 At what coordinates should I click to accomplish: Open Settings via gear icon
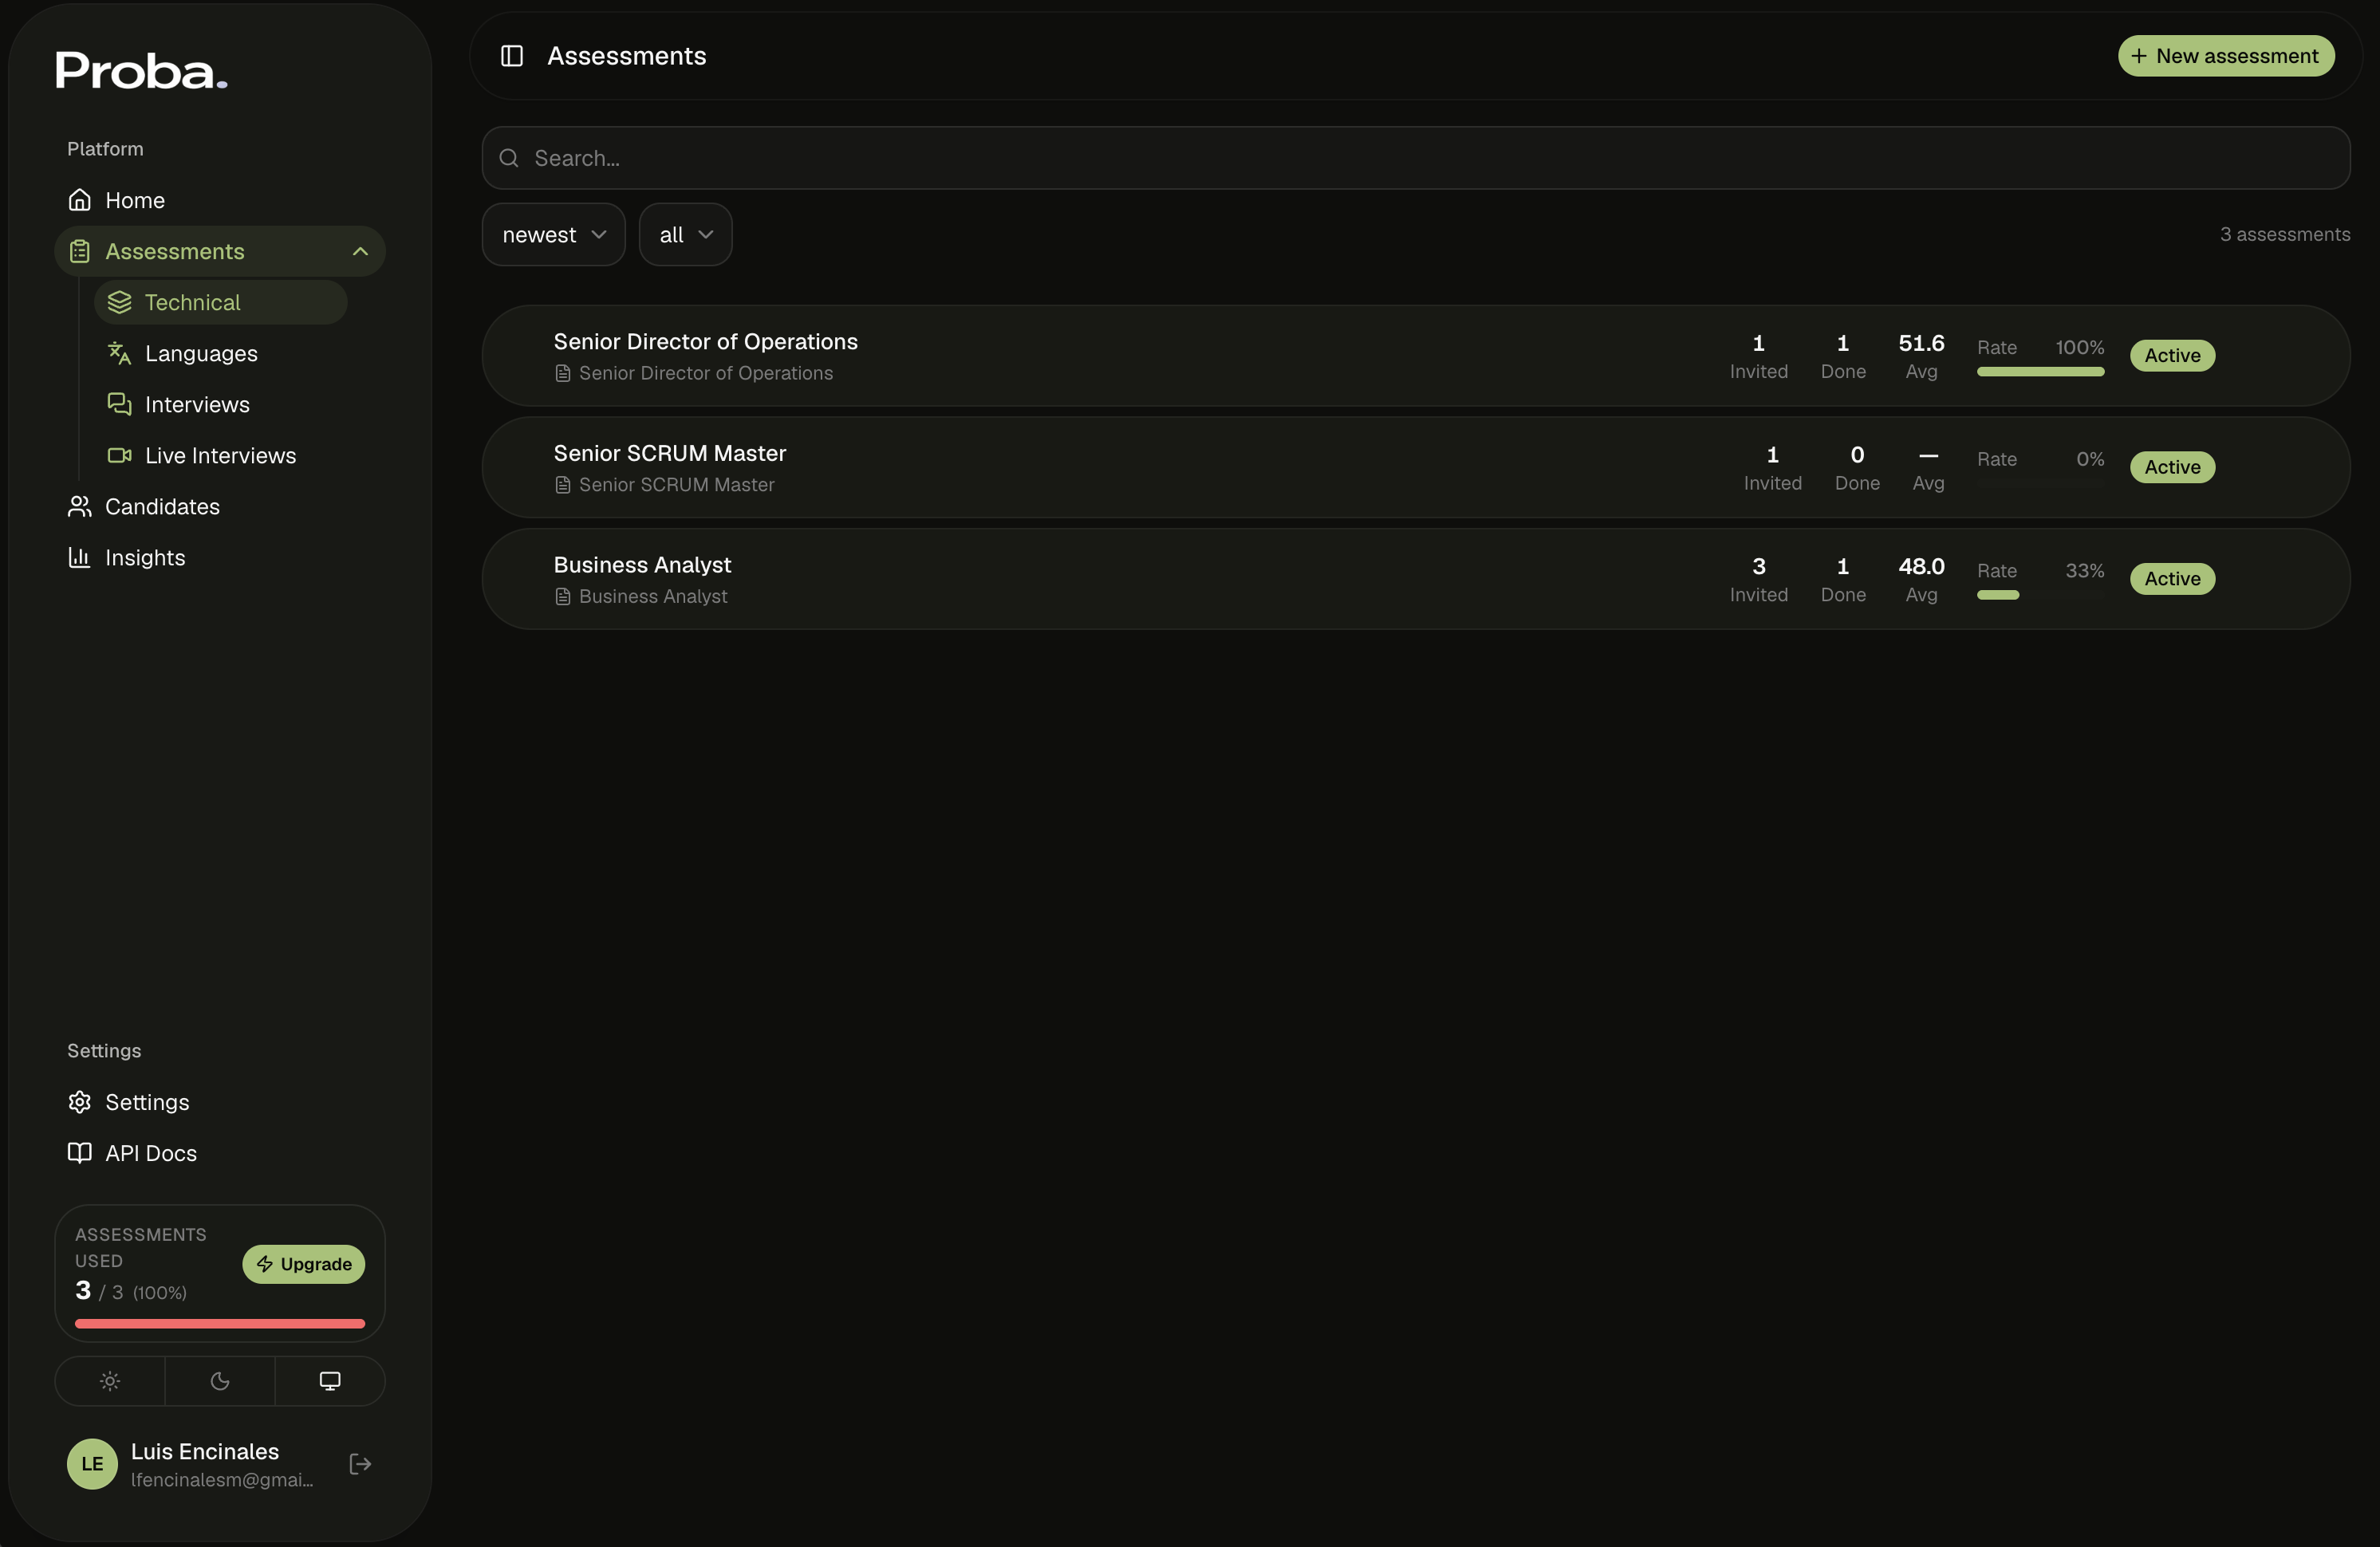coord(80,1102)
